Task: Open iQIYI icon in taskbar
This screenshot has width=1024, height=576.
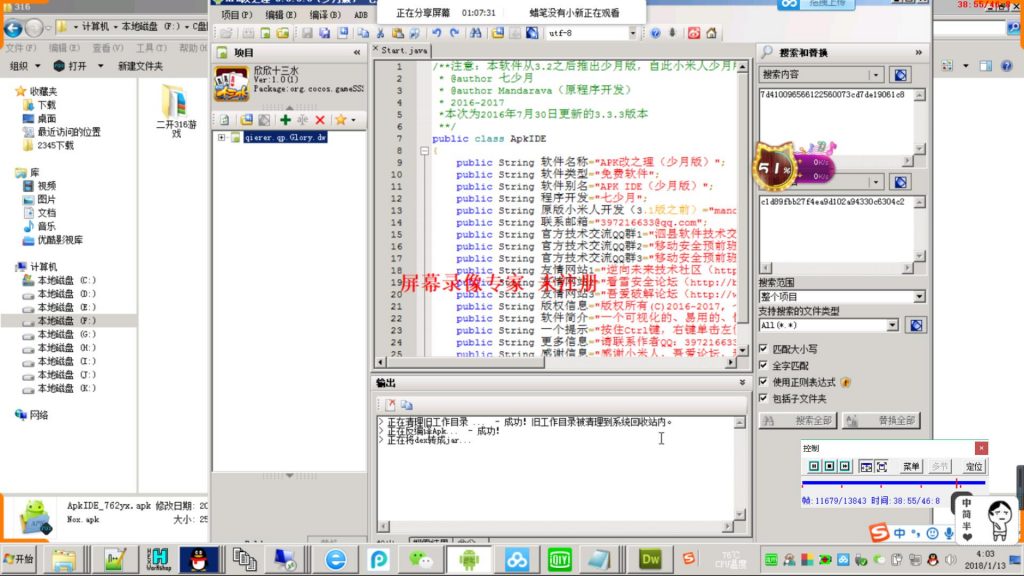Action: pyautogui.click(x=559, y=560)
